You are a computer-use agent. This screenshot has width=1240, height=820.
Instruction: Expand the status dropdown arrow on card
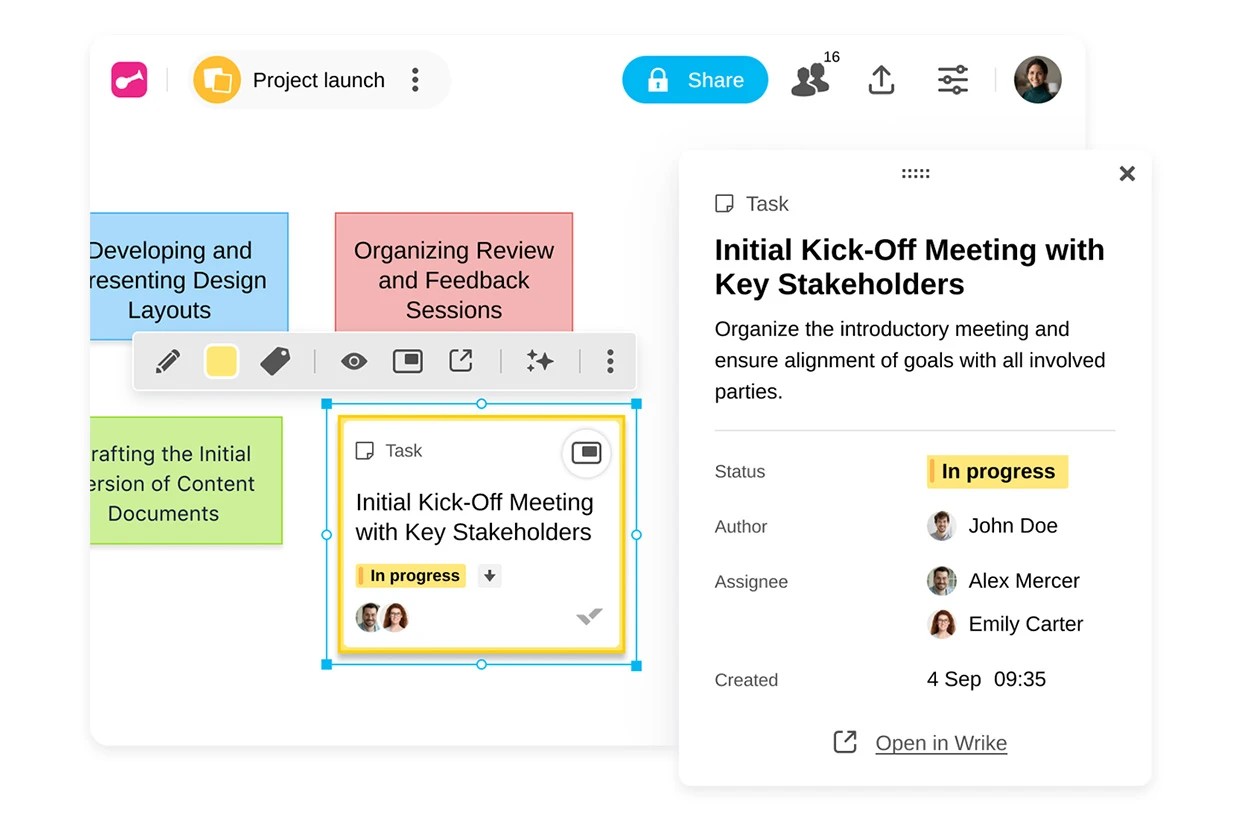coord(489,576)
